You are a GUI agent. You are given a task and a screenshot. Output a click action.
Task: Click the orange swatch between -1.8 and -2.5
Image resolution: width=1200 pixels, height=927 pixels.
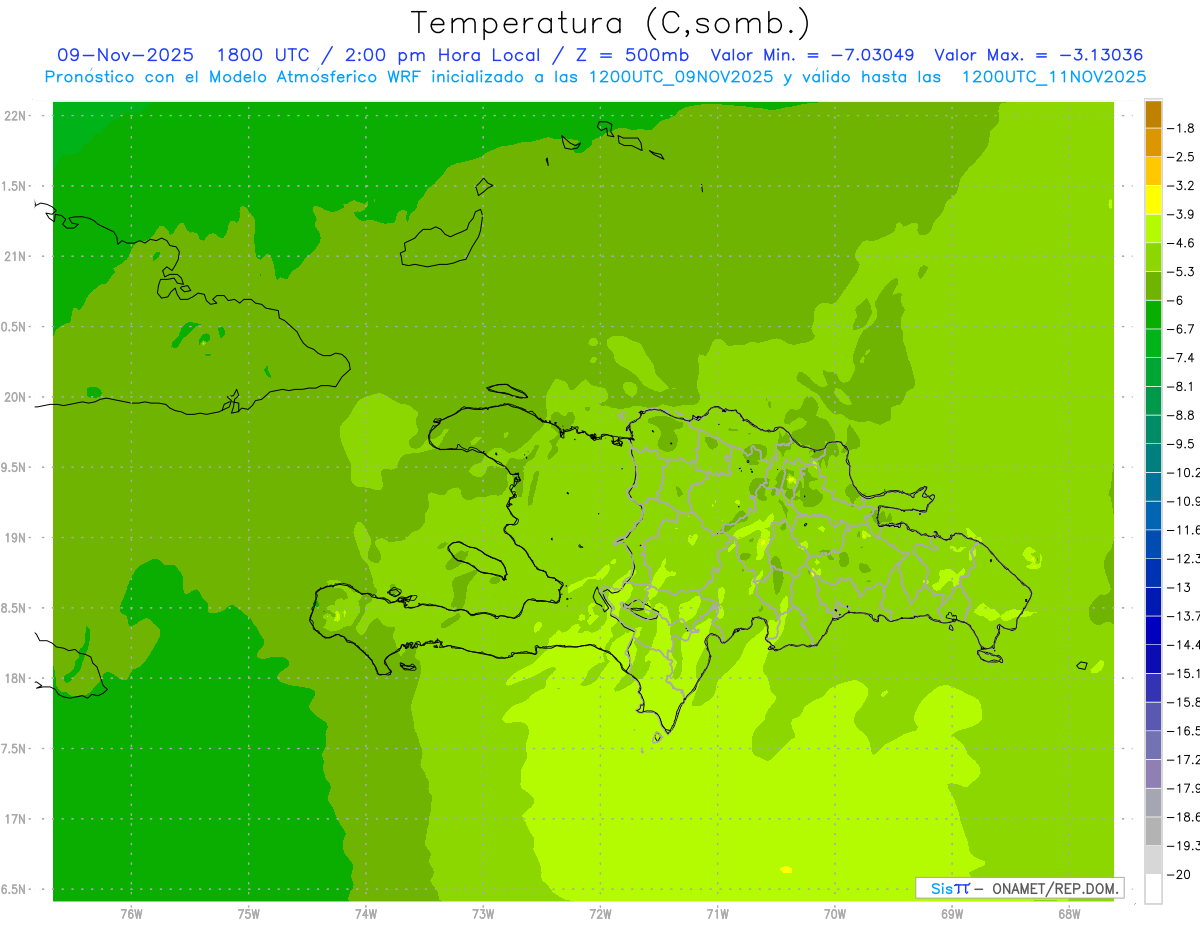click(1153, 143)
